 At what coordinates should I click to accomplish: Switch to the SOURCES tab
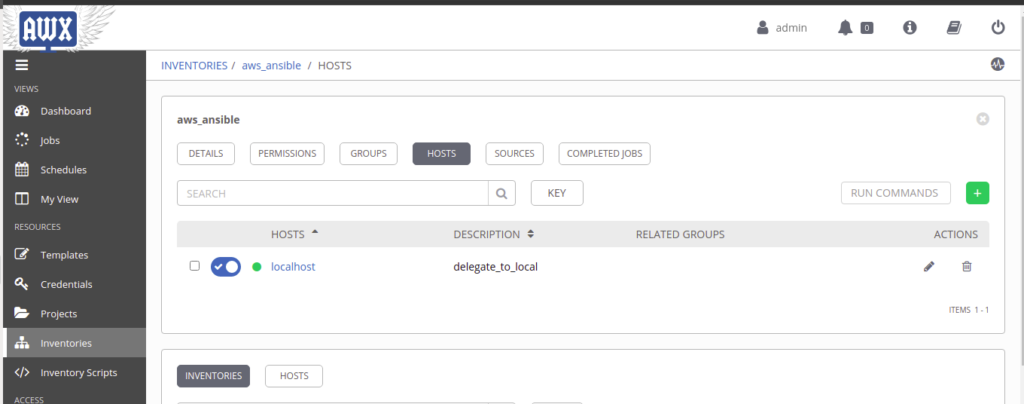point(514,153)
